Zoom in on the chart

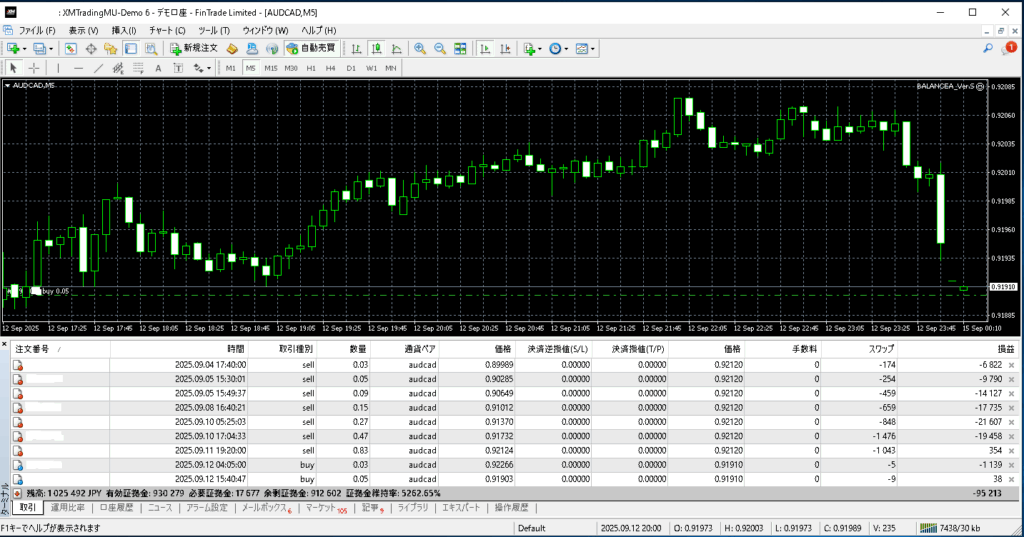pos(420,48)
